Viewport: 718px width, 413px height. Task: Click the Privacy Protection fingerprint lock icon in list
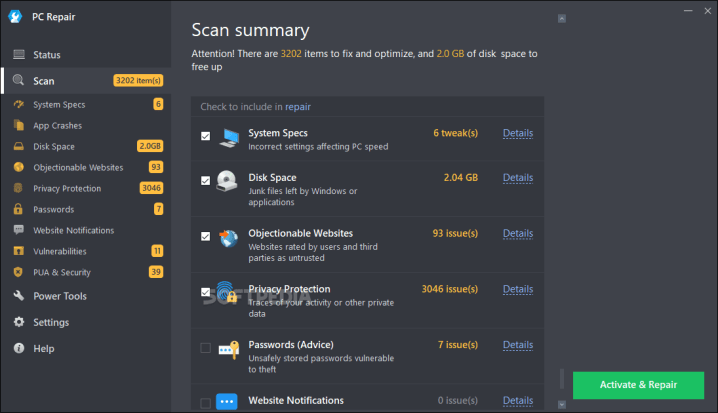click(x=227, y=292)
